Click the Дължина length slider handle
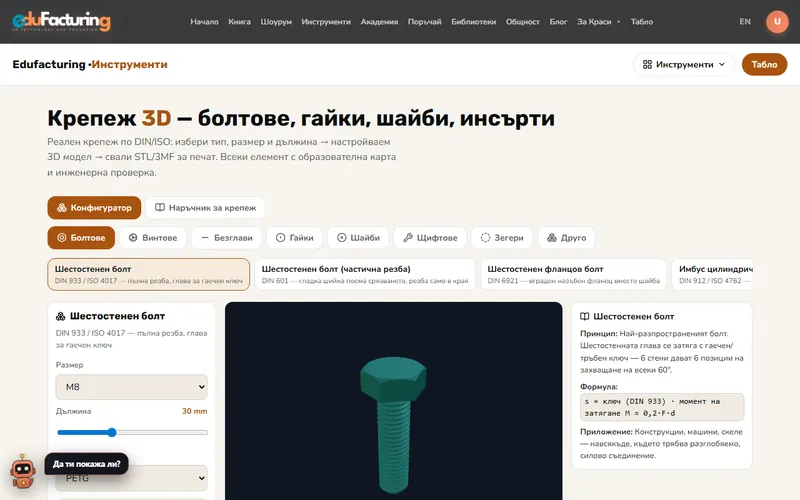The width and height of the screenshot is (800, 500). coord(112,433)
